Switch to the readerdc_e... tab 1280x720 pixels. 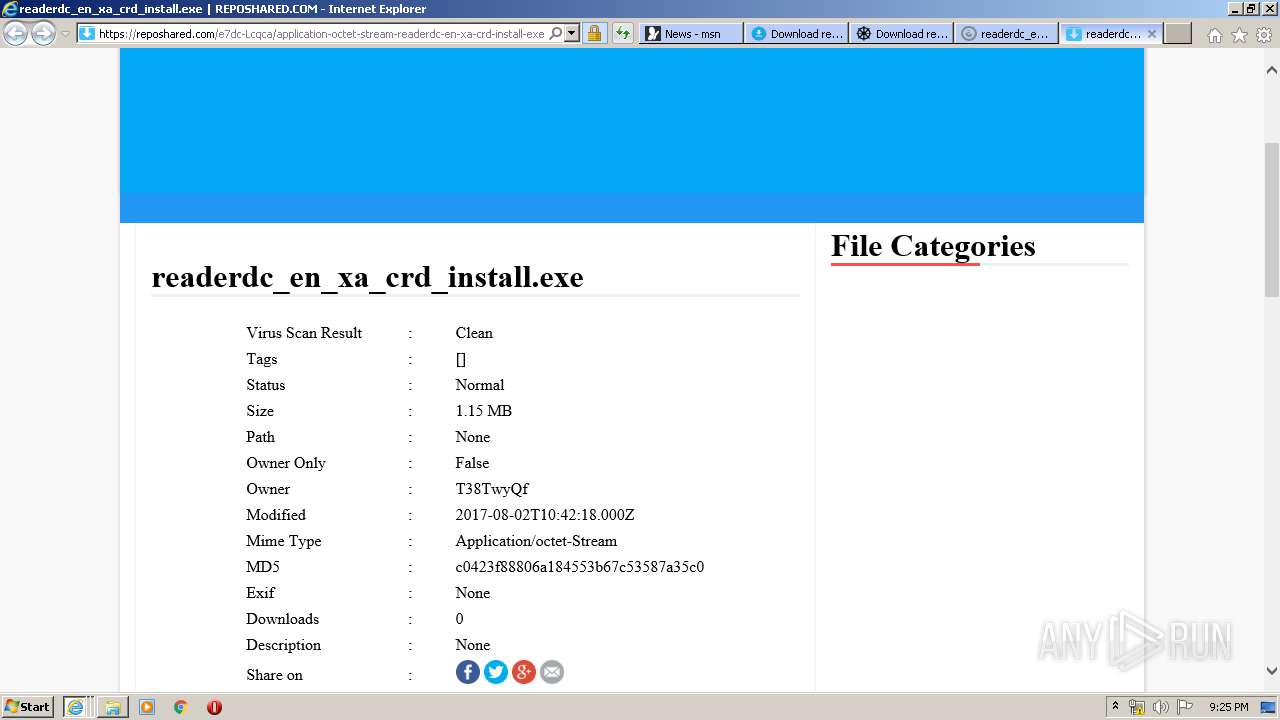coord(1006,33)
